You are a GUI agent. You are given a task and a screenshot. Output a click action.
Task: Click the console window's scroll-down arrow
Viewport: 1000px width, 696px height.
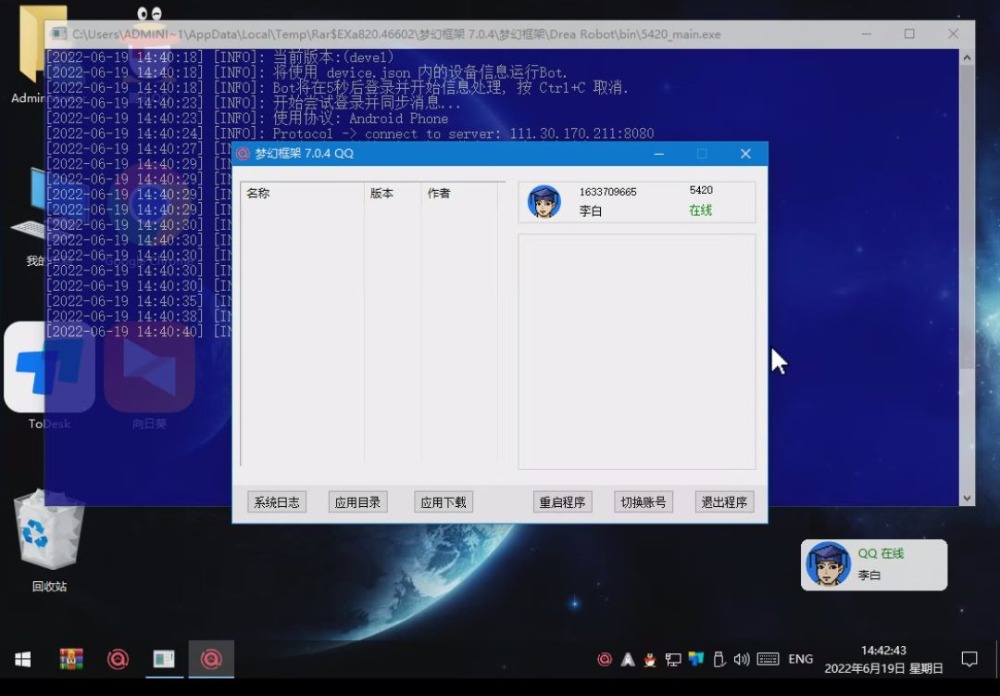pyautogui.click(x=967, y=498)
